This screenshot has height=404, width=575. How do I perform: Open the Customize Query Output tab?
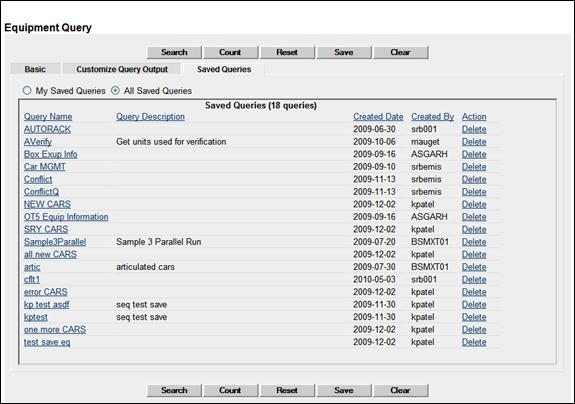click(x=122, y=69)
